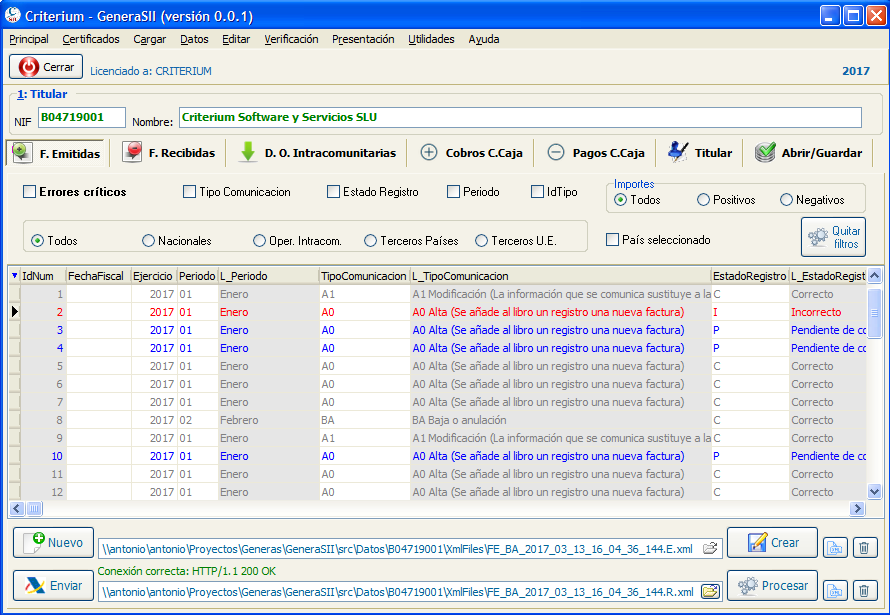The image size is (890, 615).
Task: Tick the Estado Registro filter checkbox
Action: pos(334,192)
